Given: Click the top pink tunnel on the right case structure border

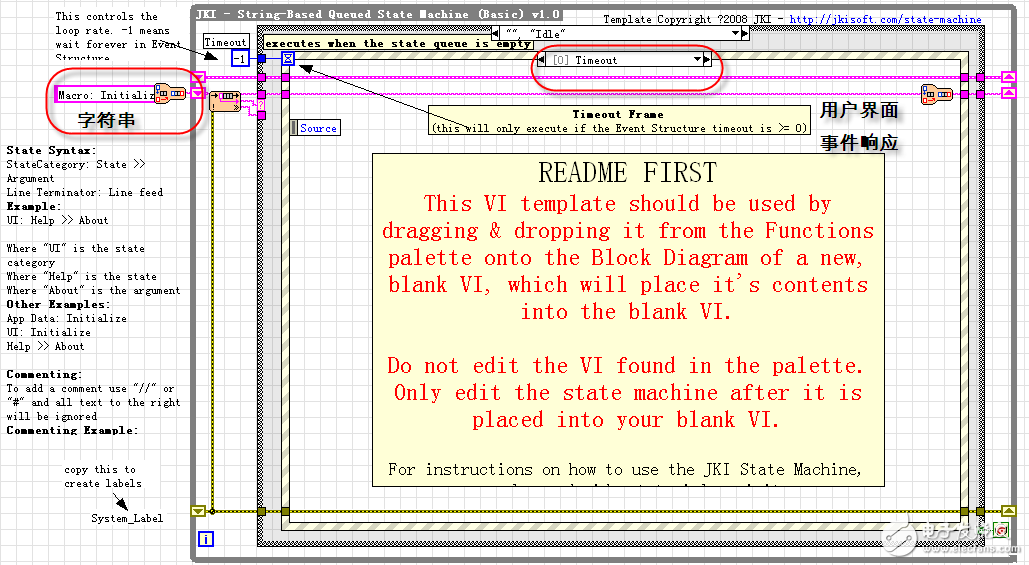Looking at the screenshot, I should point(980,77).
